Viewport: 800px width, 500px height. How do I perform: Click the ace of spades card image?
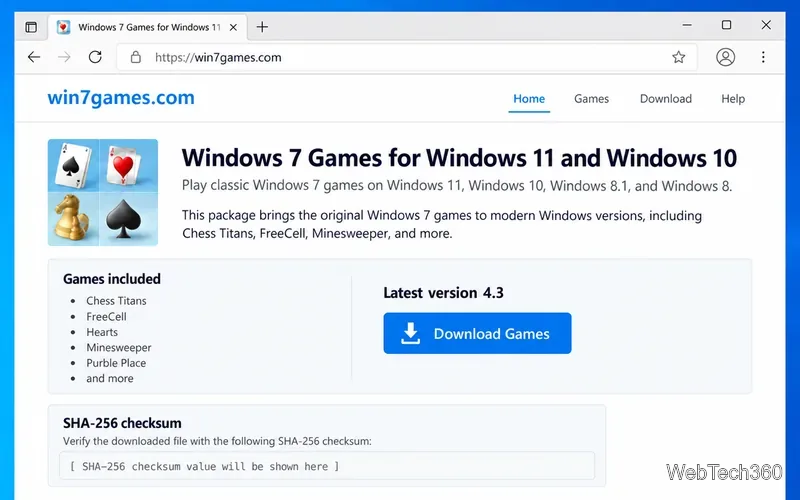(x=73, y=165)
